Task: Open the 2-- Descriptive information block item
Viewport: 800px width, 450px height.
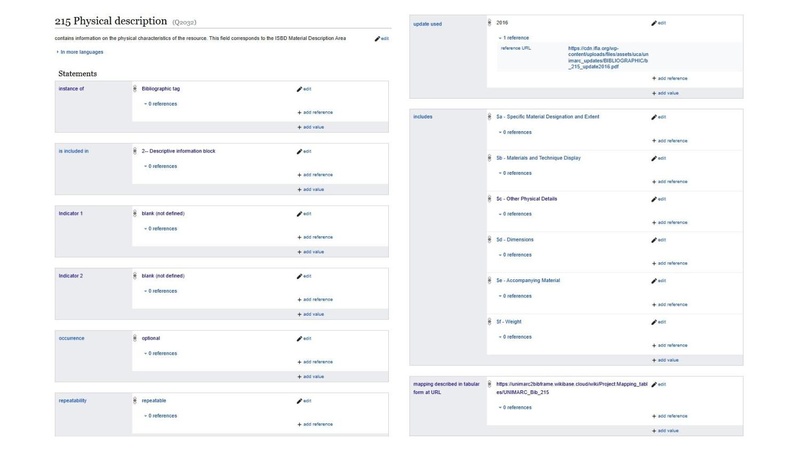Action: (x=179, y=151)
